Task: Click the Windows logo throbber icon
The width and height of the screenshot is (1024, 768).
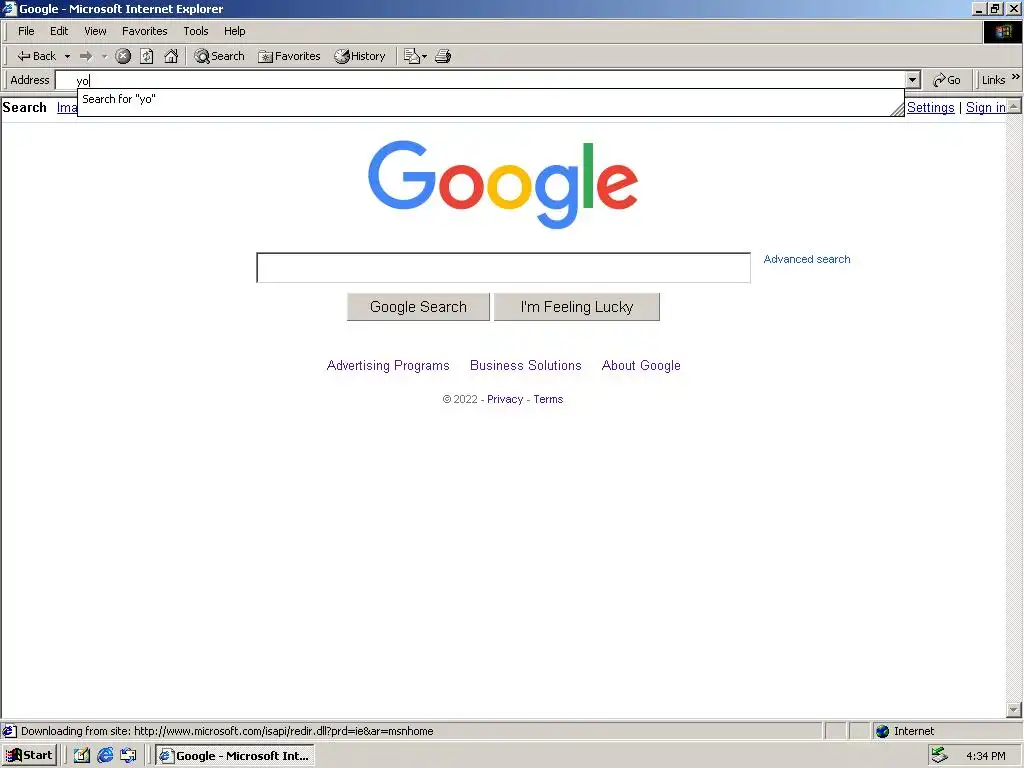Action: (1002, 32)
